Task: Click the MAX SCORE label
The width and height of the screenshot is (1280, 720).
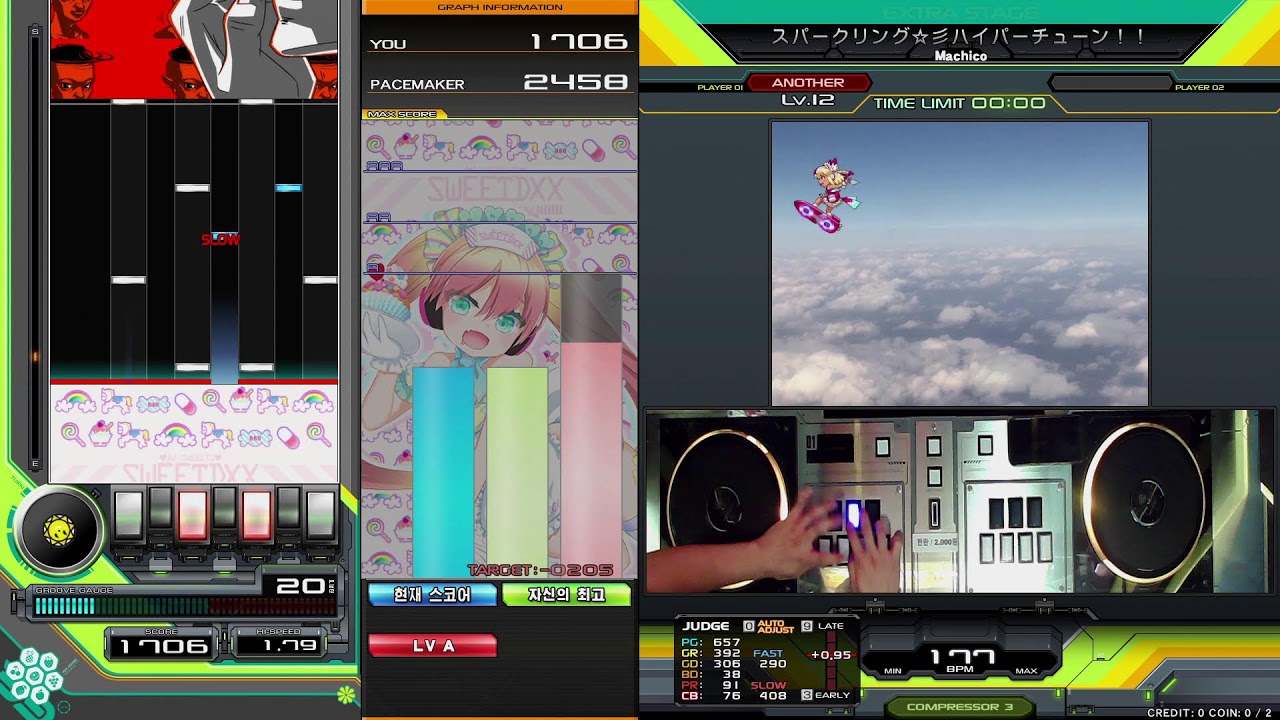Action: point(402,114)
